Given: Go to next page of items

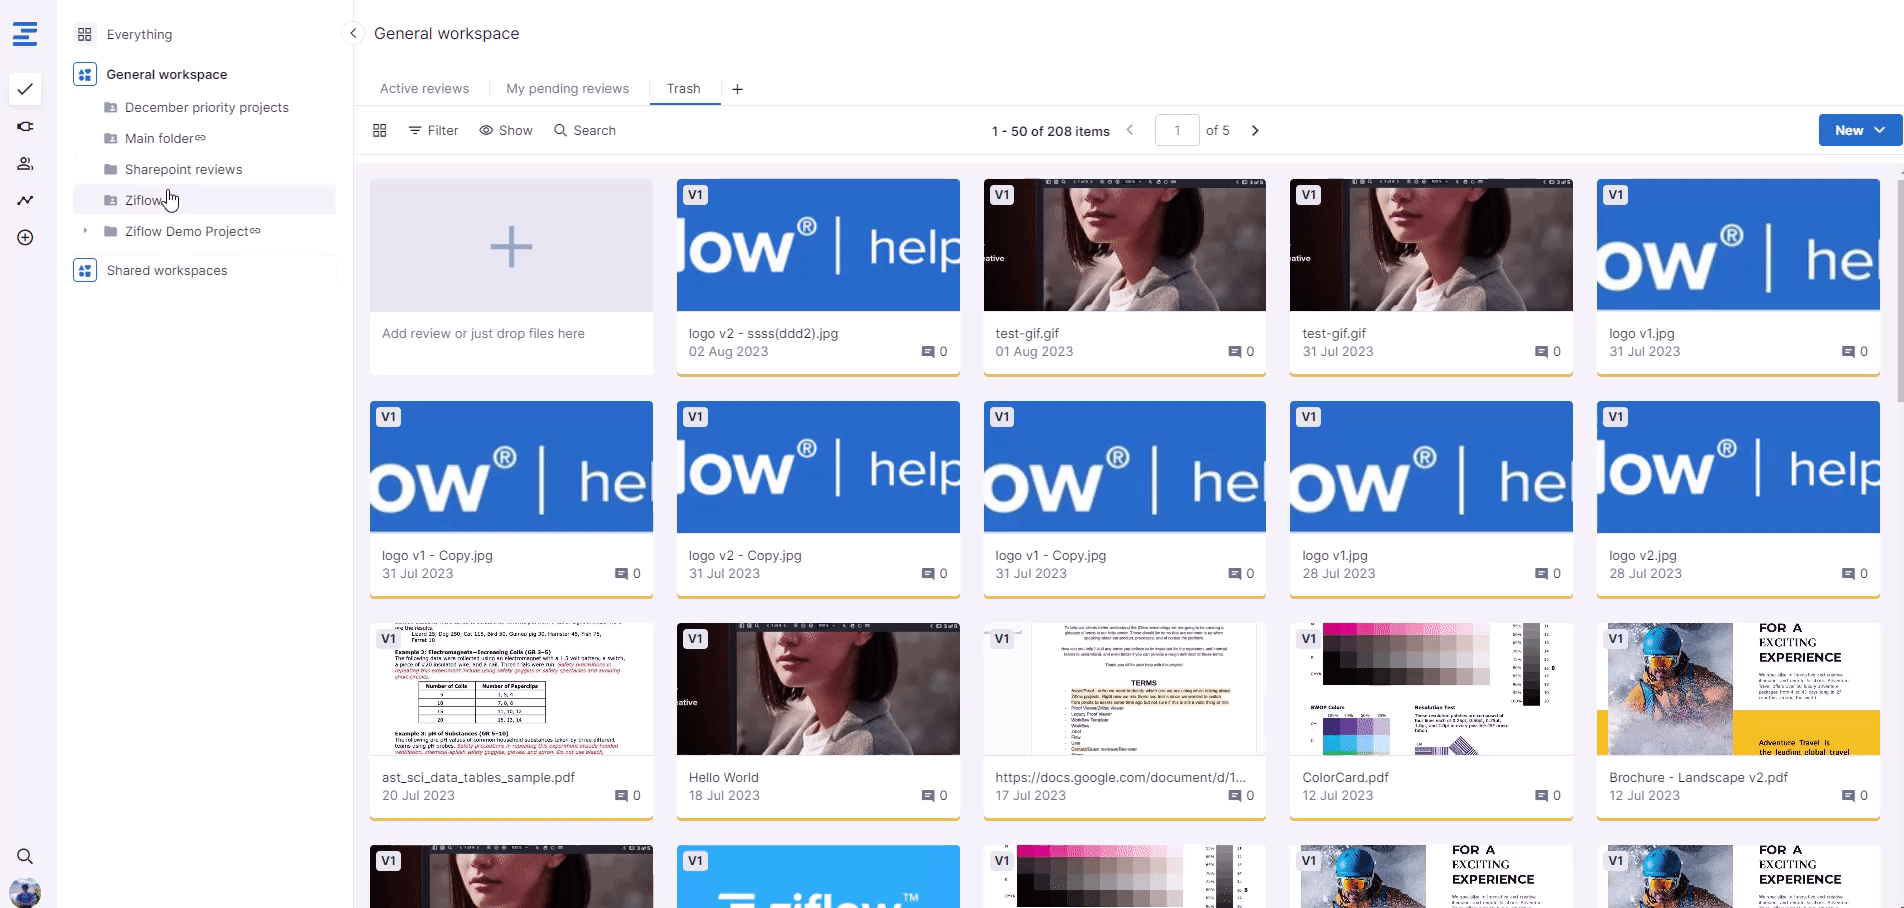Looking at the screenshot, I should click(x=1255, y=131).
